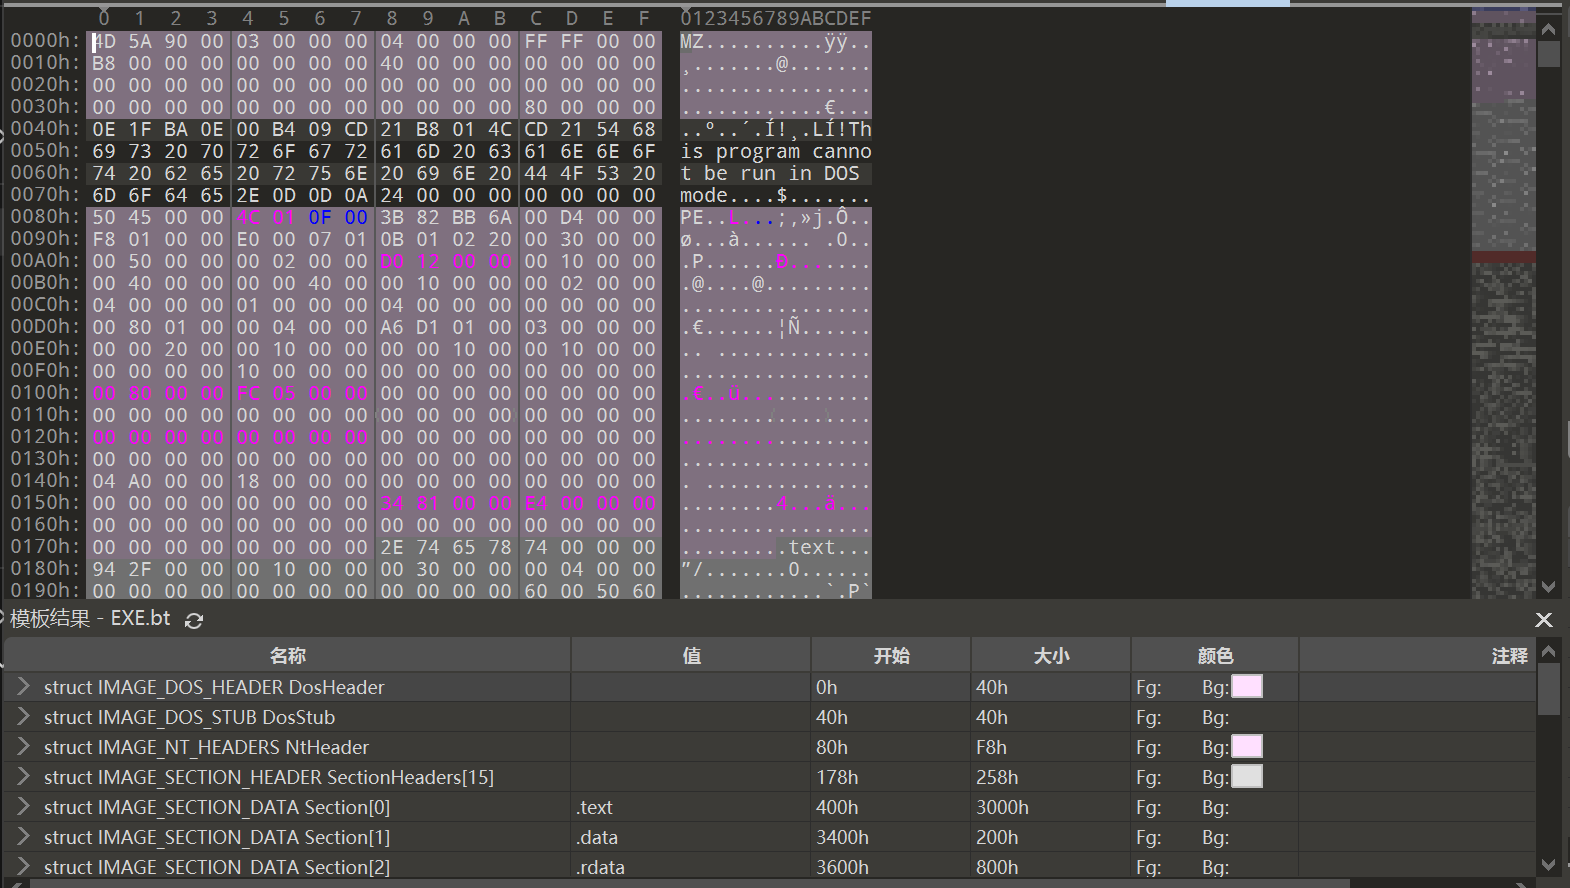Click the 4D byte at offset 0000h

(104, 42)
